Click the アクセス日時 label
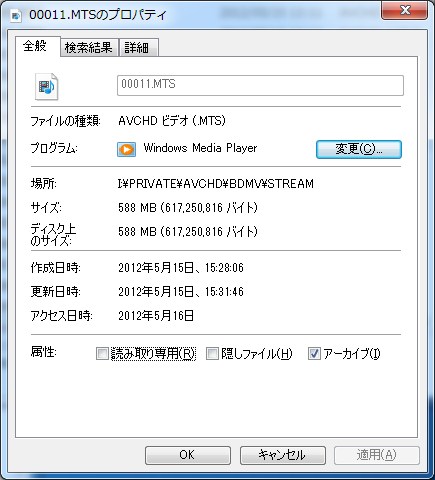435x480 pixels. click(x=61, y=315)
